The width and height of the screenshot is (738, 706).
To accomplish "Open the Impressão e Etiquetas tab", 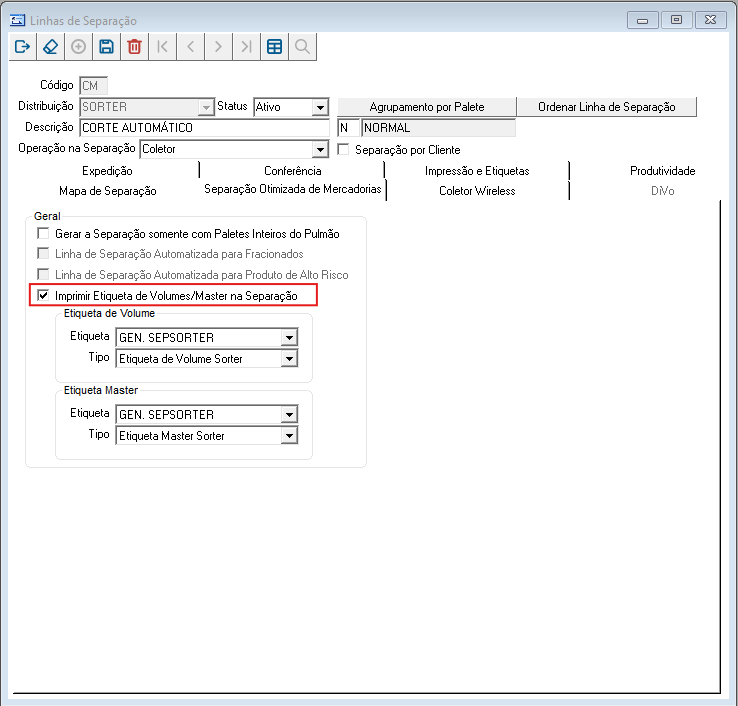I will [x=477, y=171].
